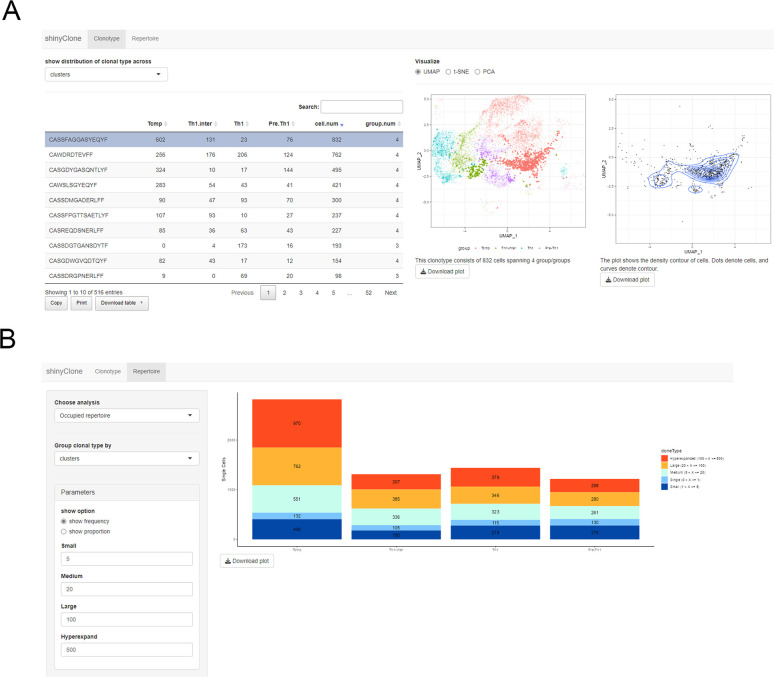Select the CASGDWGVQDTQYF clonotype row
Screen dimensions: 774x677
(224, 261)
